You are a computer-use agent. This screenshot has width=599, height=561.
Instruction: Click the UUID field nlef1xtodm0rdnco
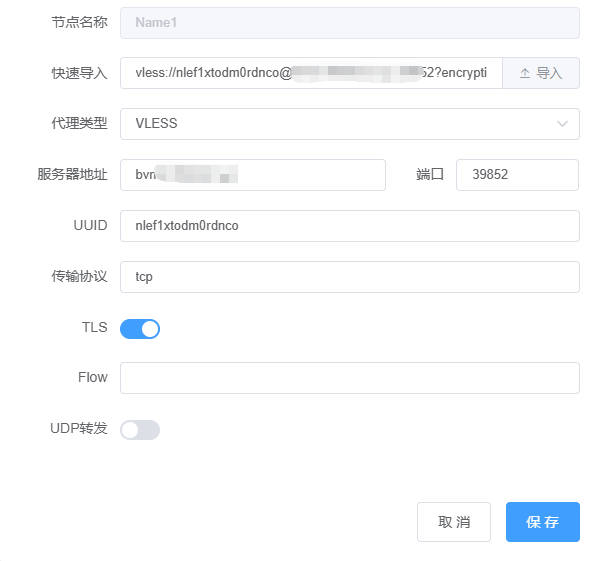pyautogui.click(x=350, y=226)
